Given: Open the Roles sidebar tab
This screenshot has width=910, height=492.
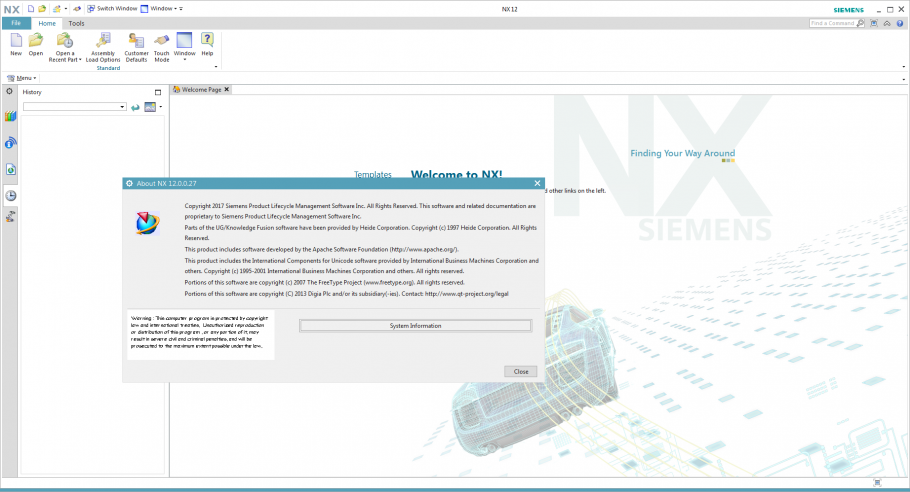Looking at the screenshot, I should [x=10, y=215].
